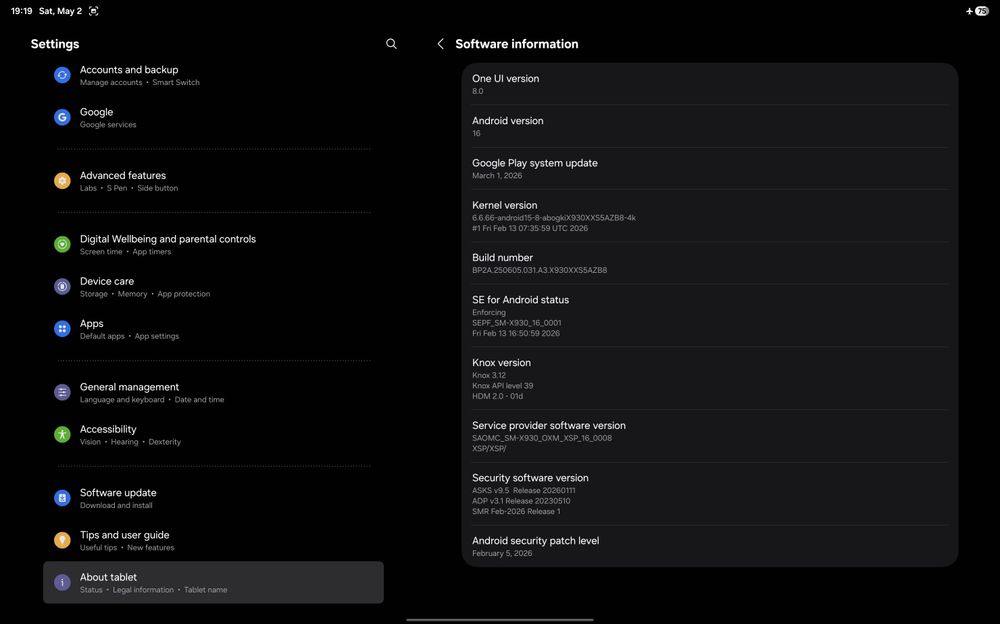Viewport: 1000px width, 624px height.
Task: Click the Google G icon
Action: point(62,117)
